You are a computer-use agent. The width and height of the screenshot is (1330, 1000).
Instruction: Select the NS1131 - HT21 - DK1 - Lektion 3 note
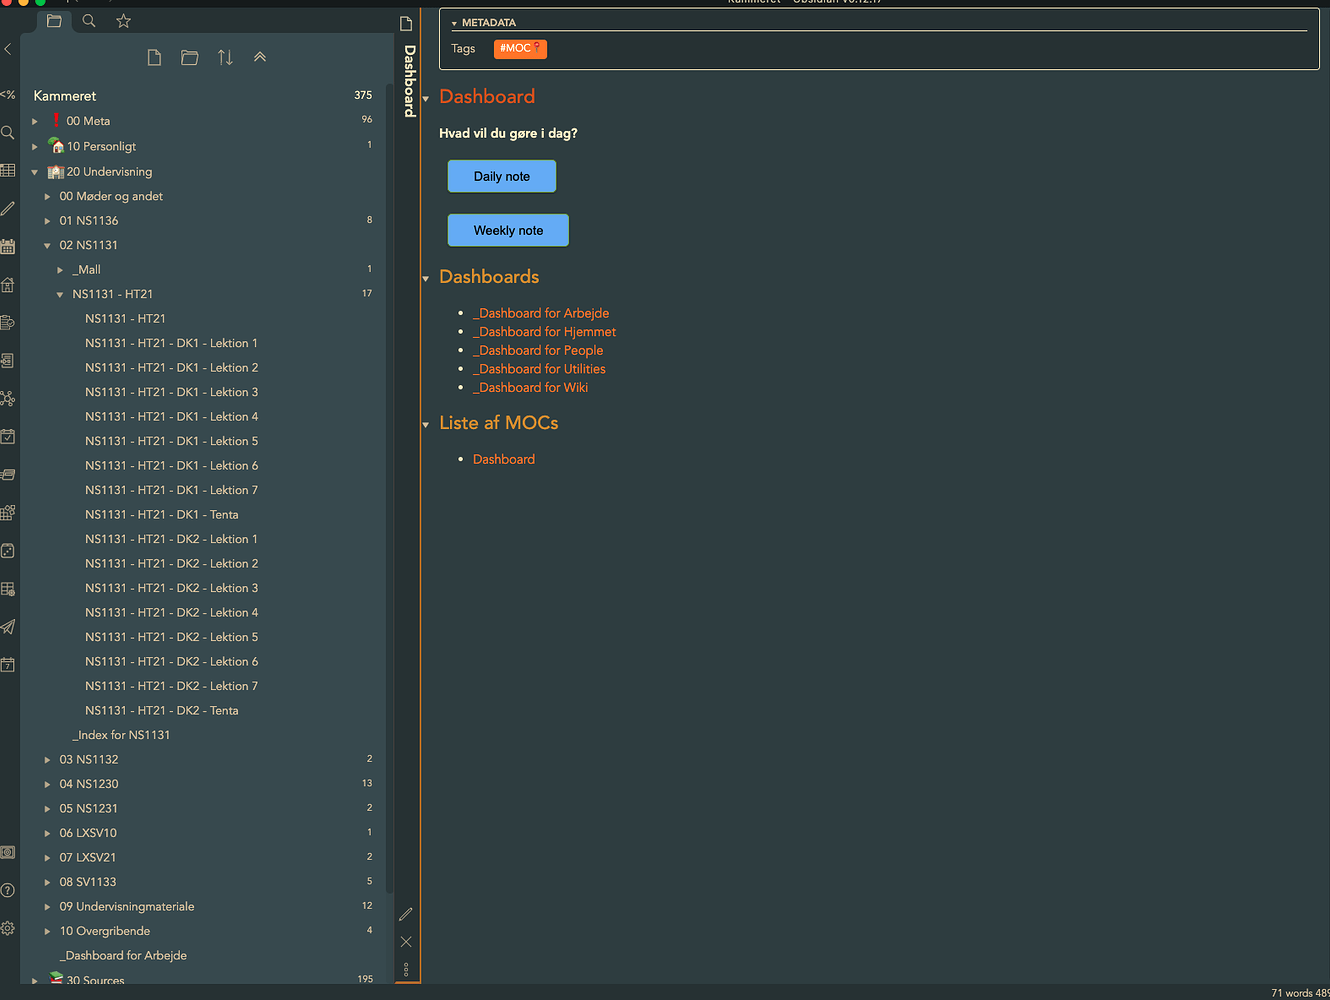pos(171,391)
